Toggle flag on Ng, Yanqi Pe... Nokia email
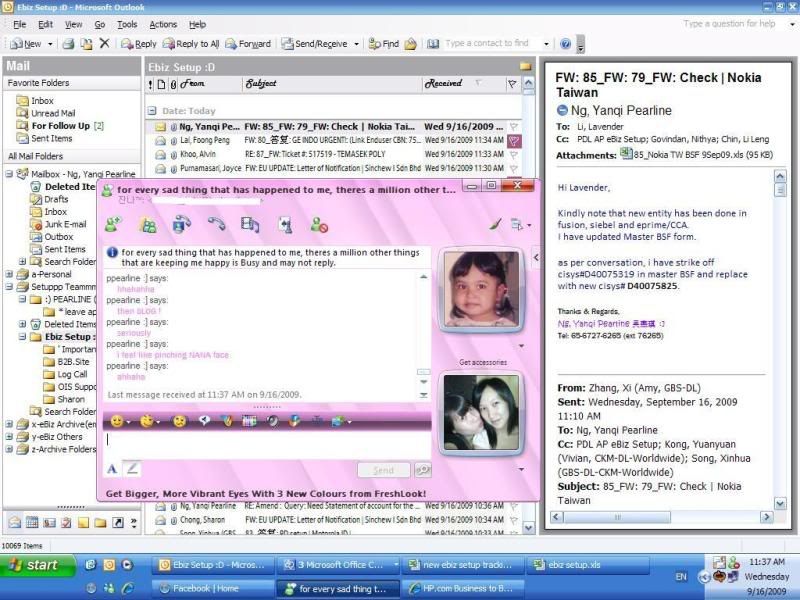 click(x=514, y=127)
